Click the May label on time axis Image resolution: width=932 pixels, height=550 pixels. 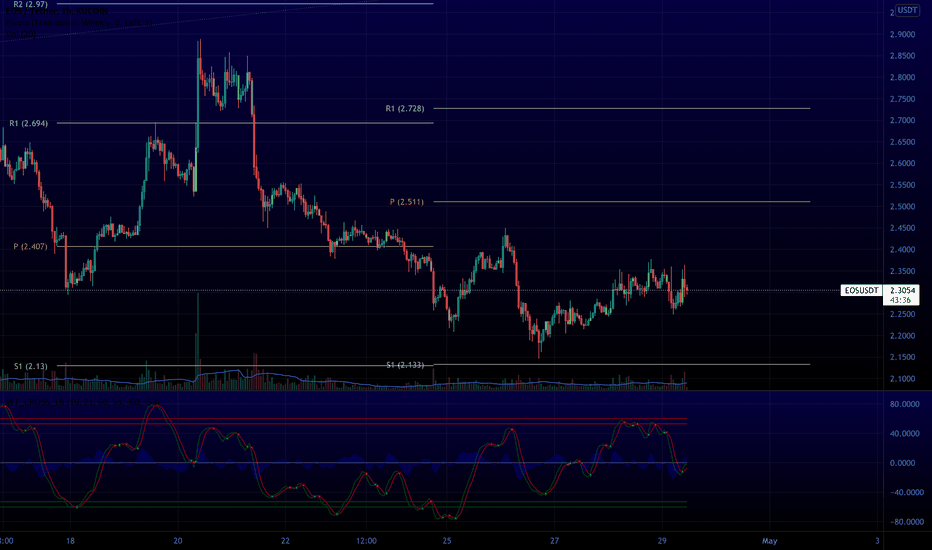(x=770, y=540)
